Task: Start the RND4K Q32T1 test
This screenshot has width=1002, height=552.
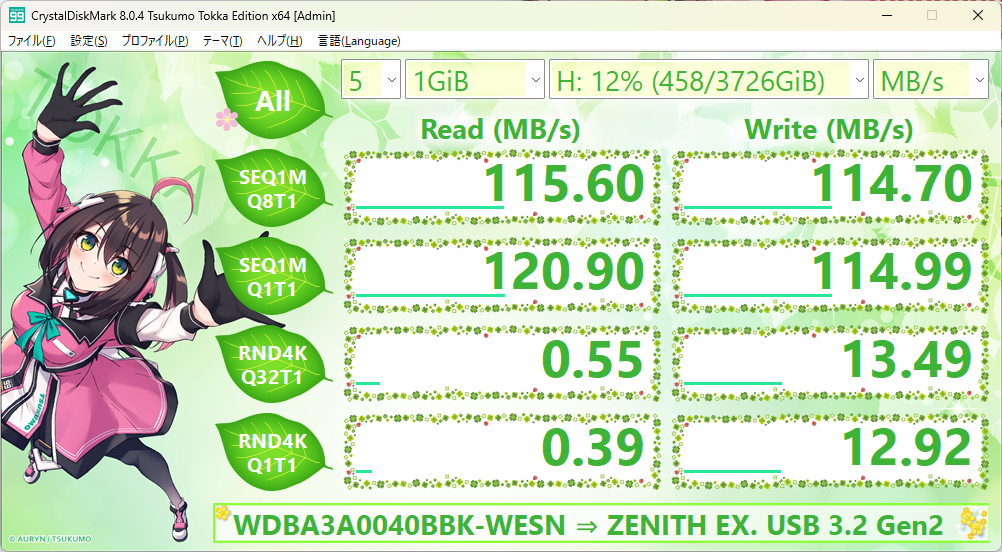Action: point(273,365)
